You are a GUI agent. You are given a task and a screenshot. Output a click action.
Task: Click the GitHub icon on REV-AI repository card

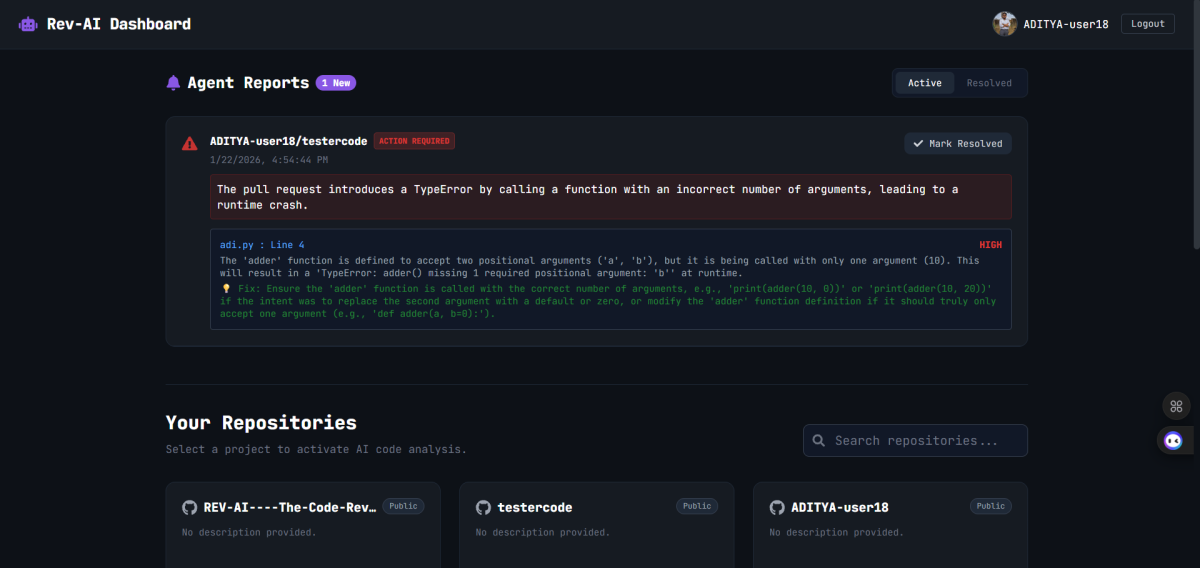coord(189,507)
